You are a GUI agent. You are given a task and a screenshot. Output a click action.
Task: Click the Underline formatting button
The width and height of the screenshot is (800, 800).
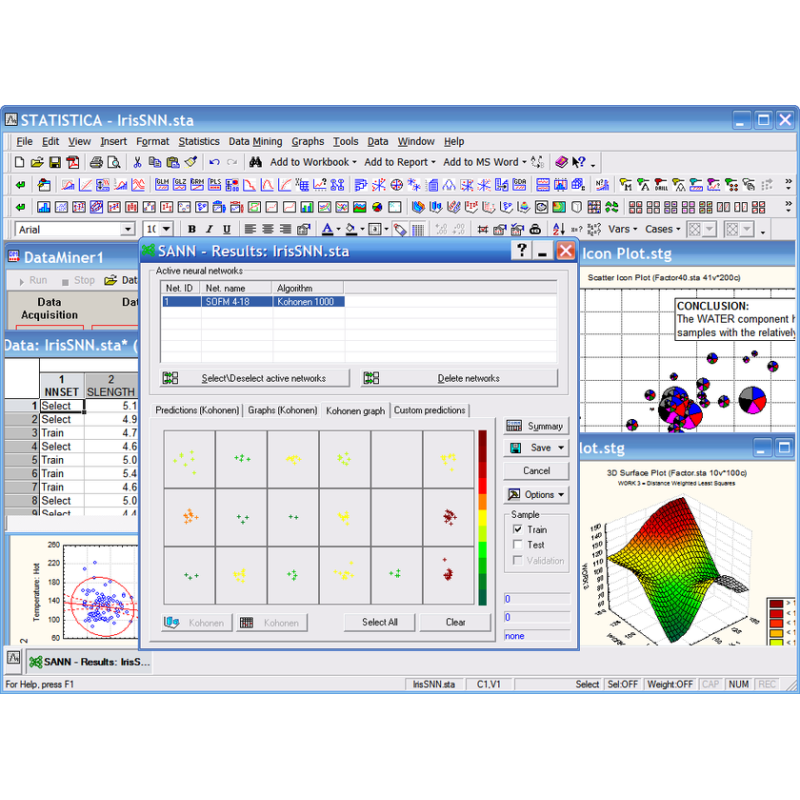point(226,229)
